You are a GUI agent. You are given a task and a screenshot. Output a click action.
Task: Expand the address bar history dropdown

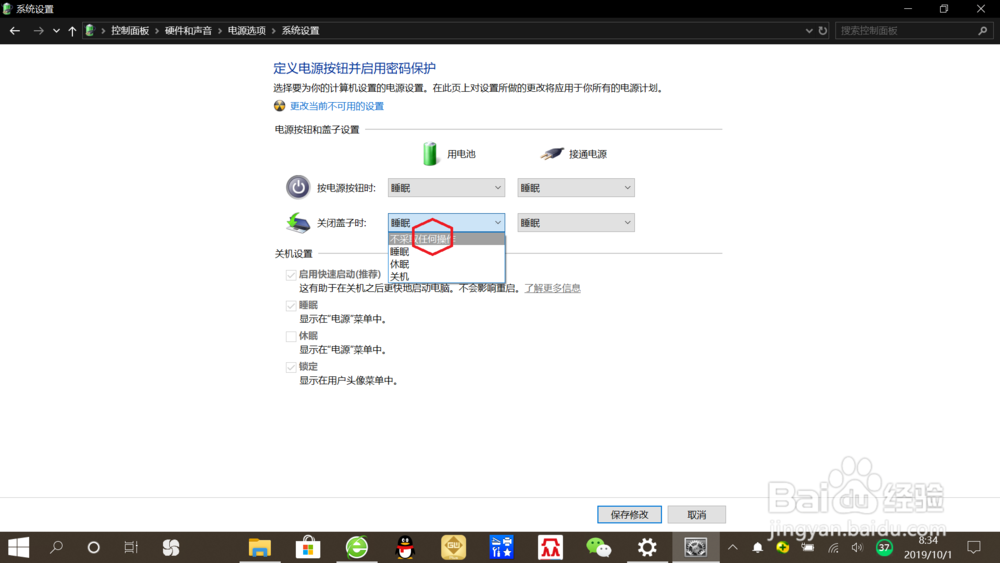[809, 31]
